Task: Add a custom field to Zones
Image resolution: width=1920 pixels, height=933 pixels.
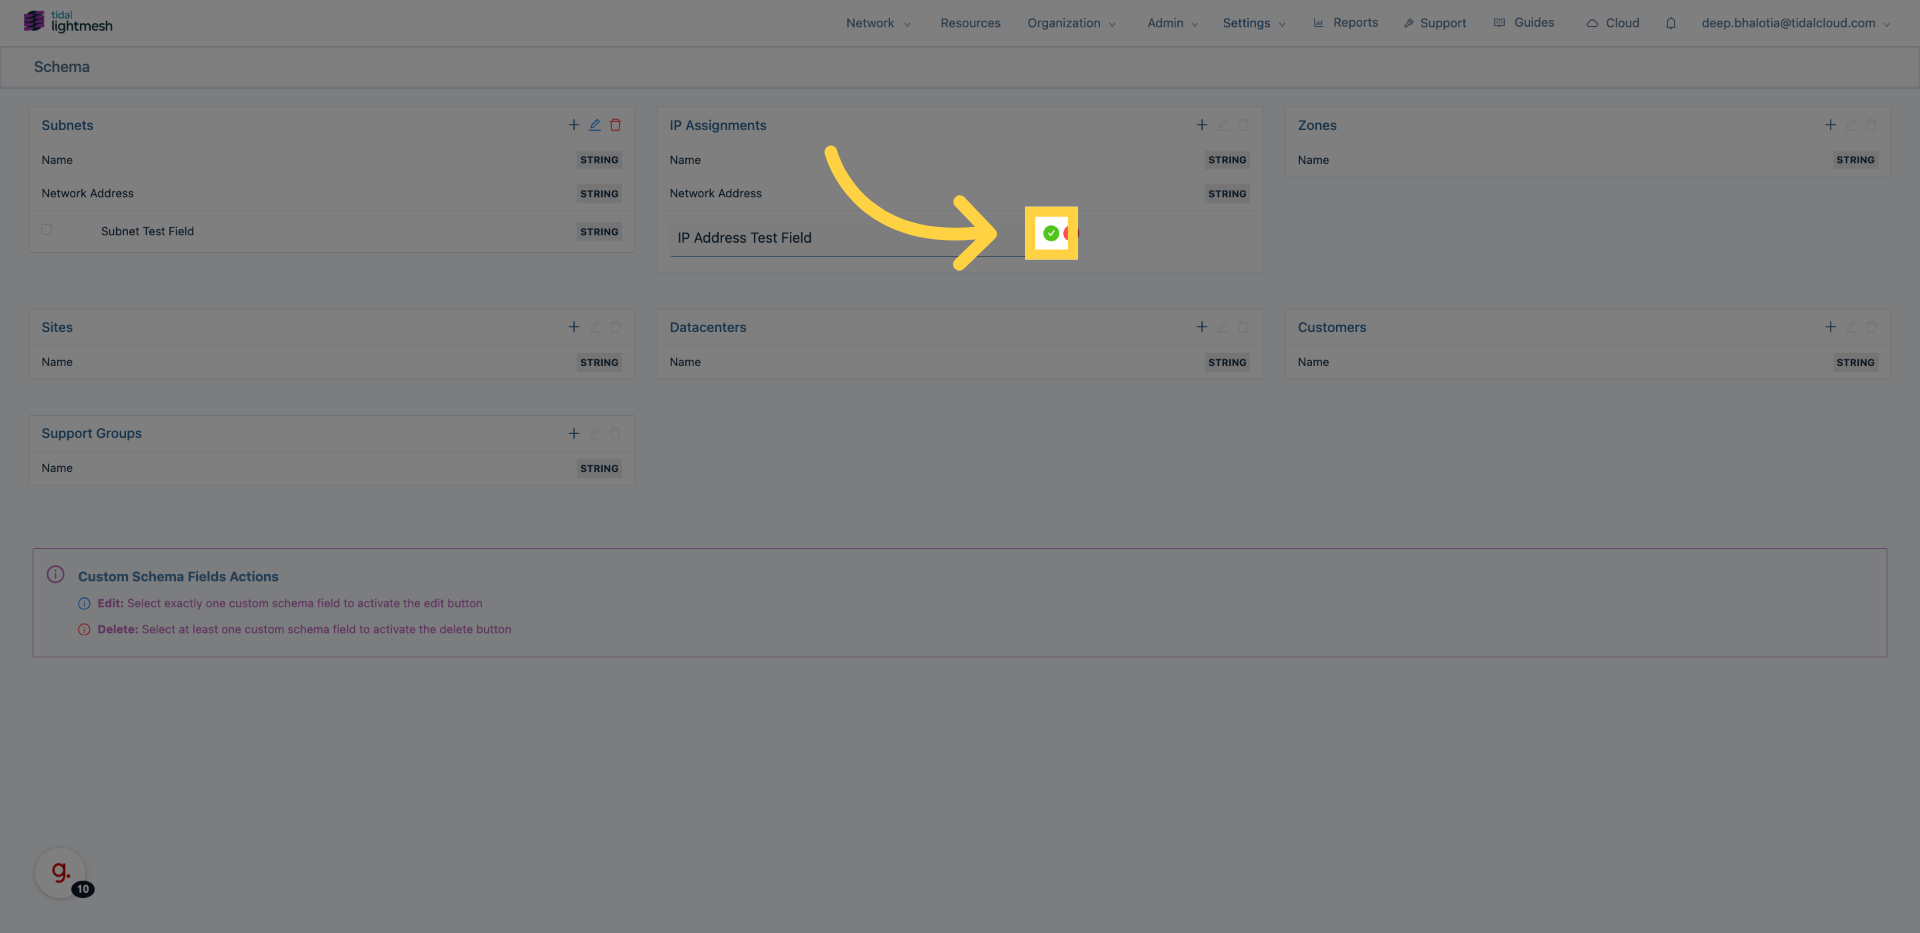Action: pos(1830,125)
